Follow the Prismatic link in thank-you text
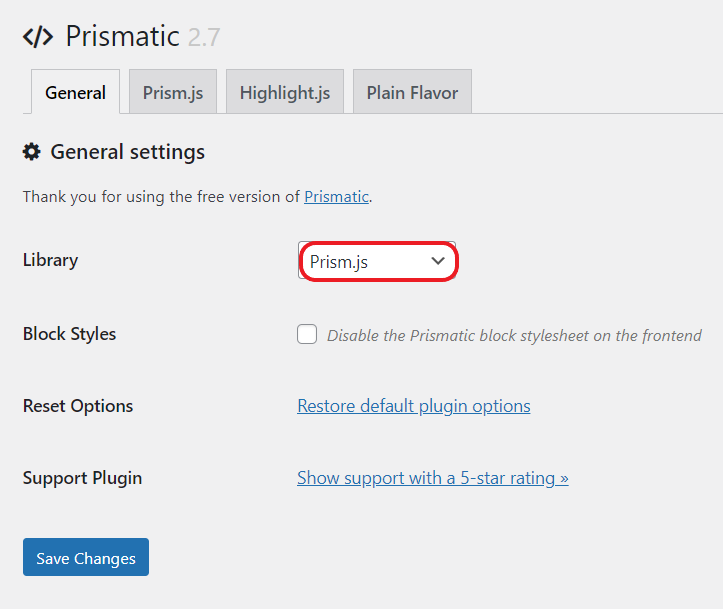This screenshot has width=723, height=609. pos(336,197)
